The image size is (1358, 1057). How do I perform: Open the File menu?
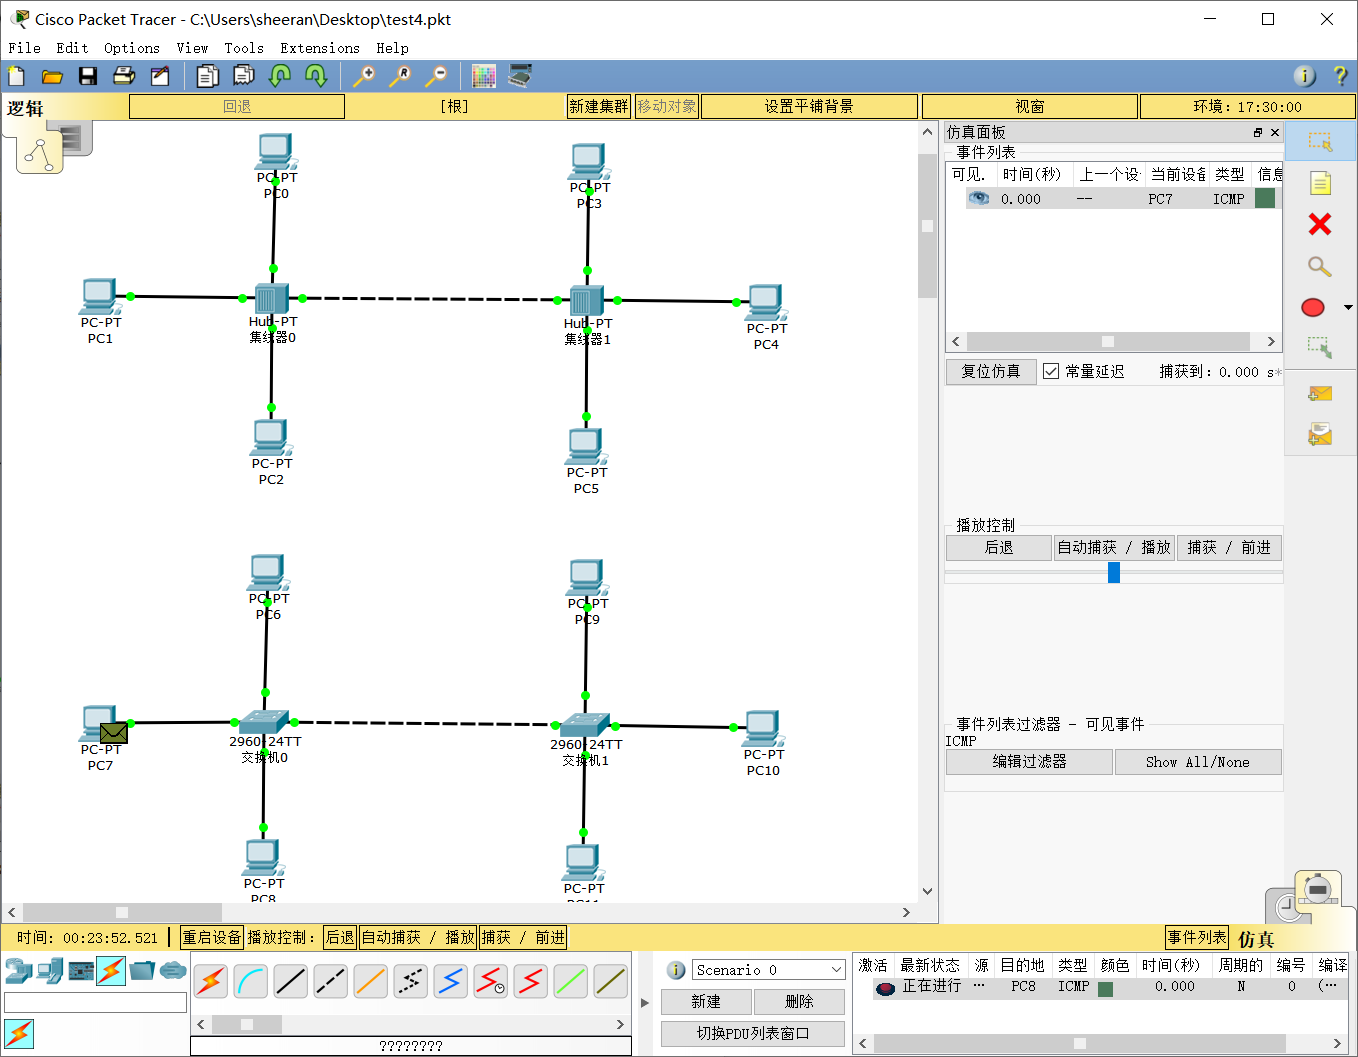(x=24, y=48)
